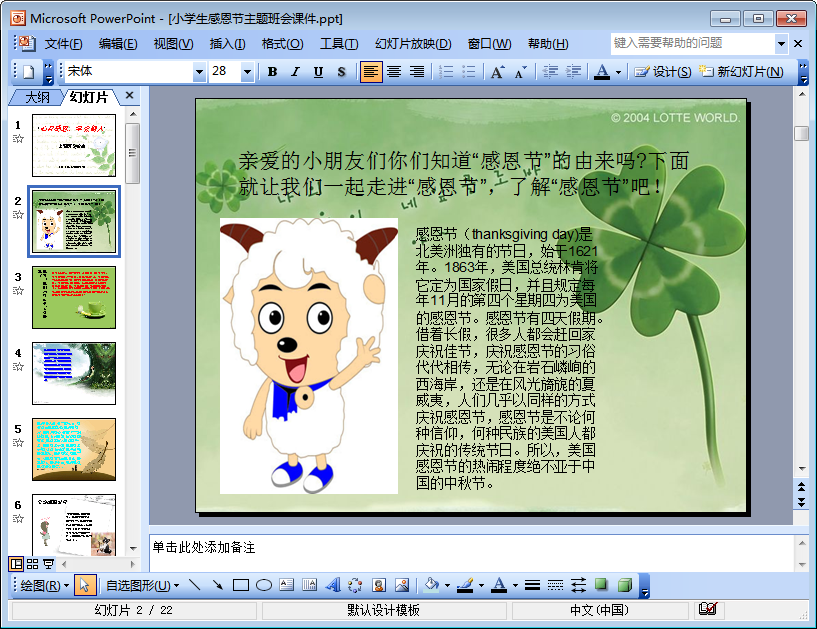Select the pointer (select objects) tool
817x629 pixels.
tap(84, 585)
